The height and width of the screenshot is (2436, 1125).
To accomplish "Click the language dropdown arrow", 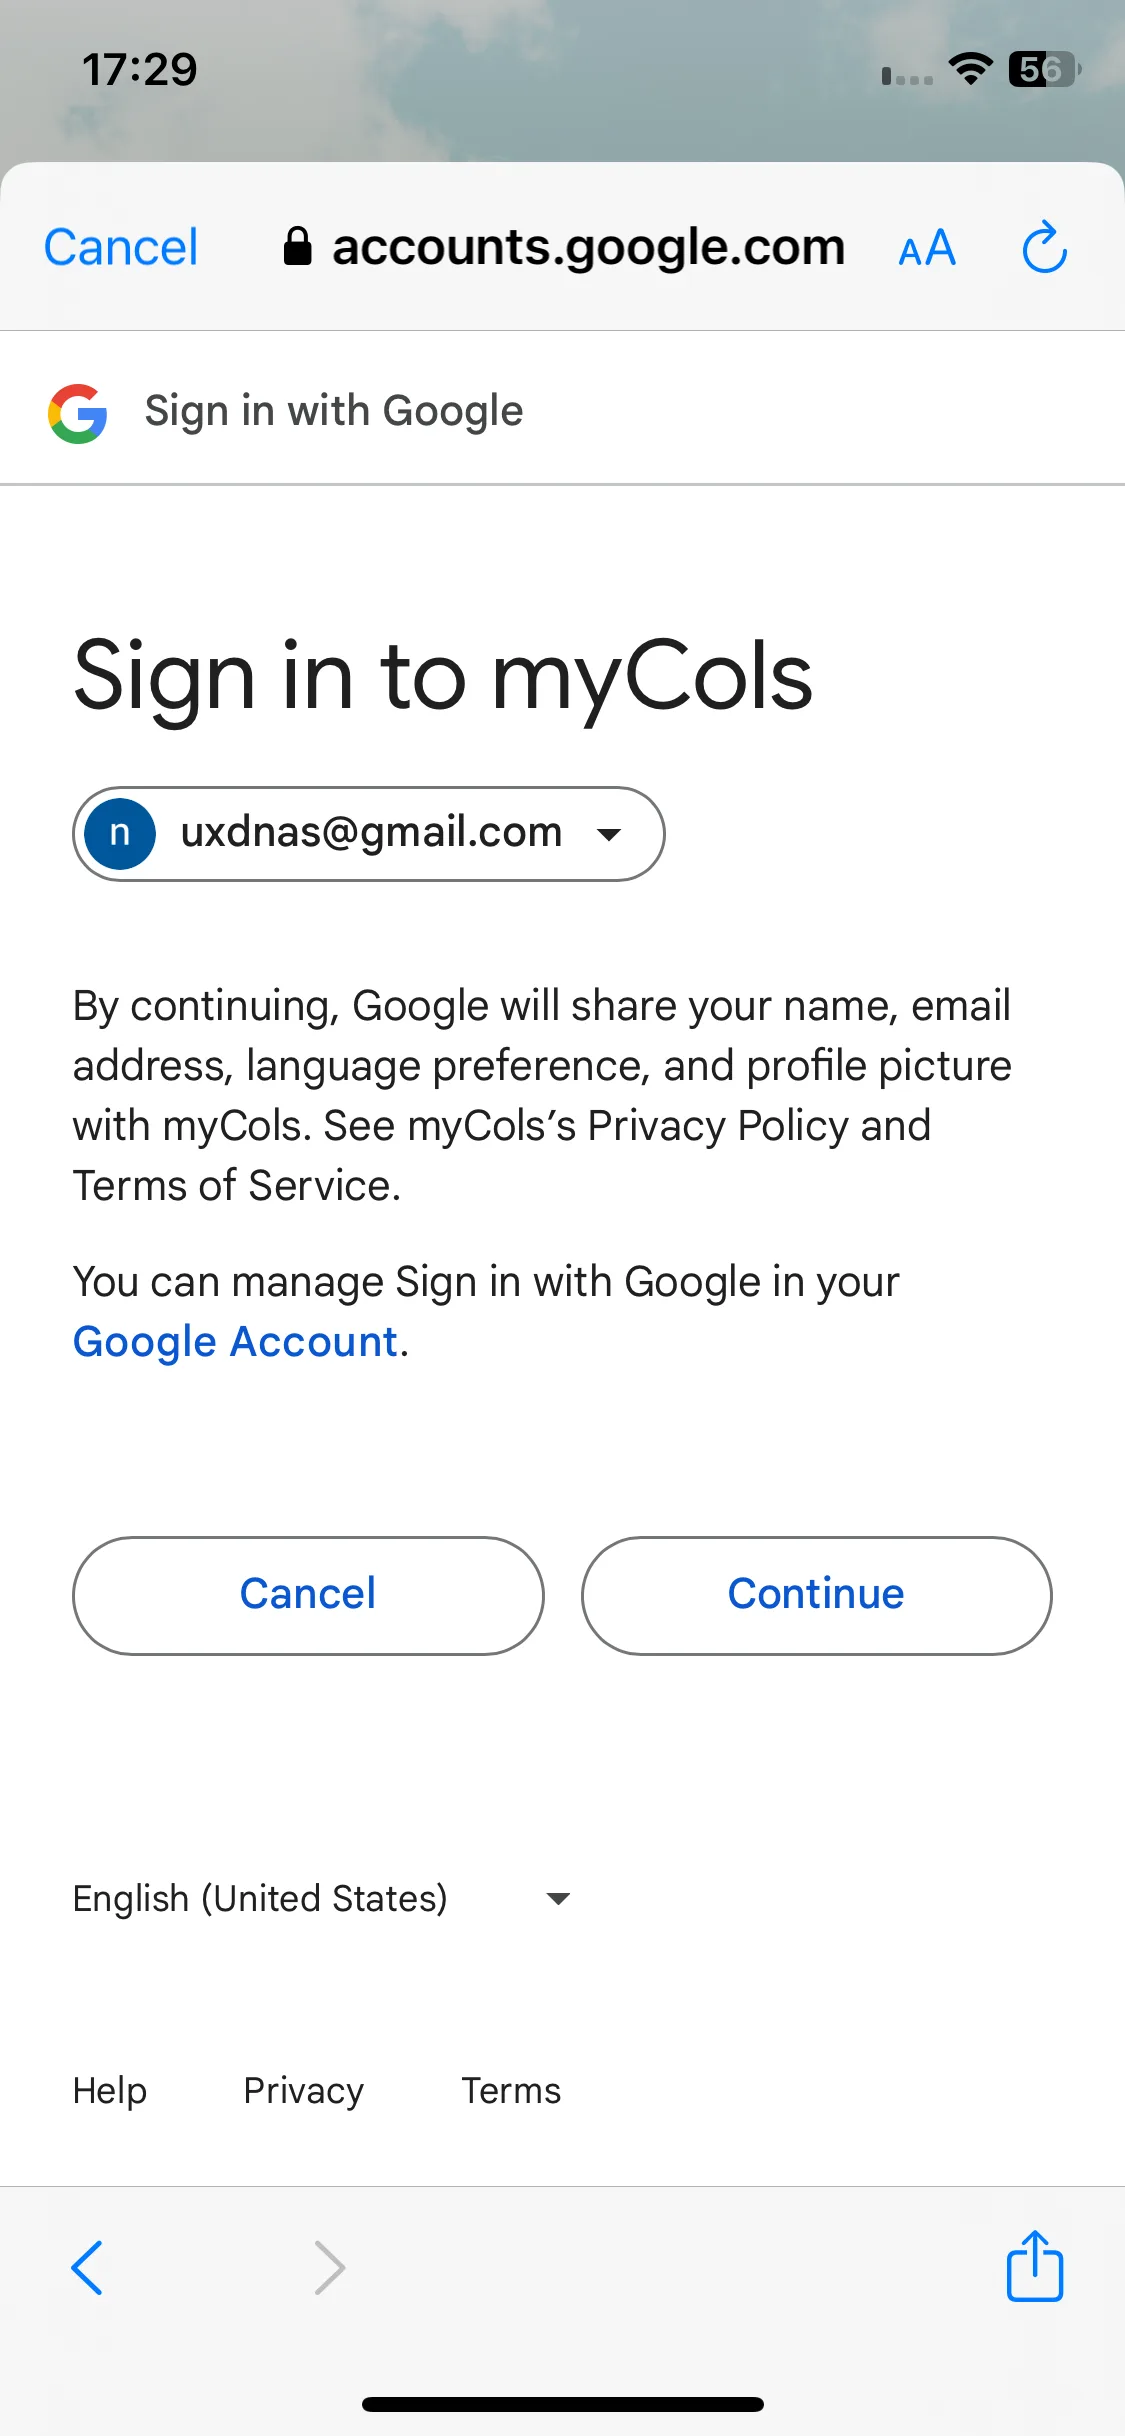I will 558,1898.
